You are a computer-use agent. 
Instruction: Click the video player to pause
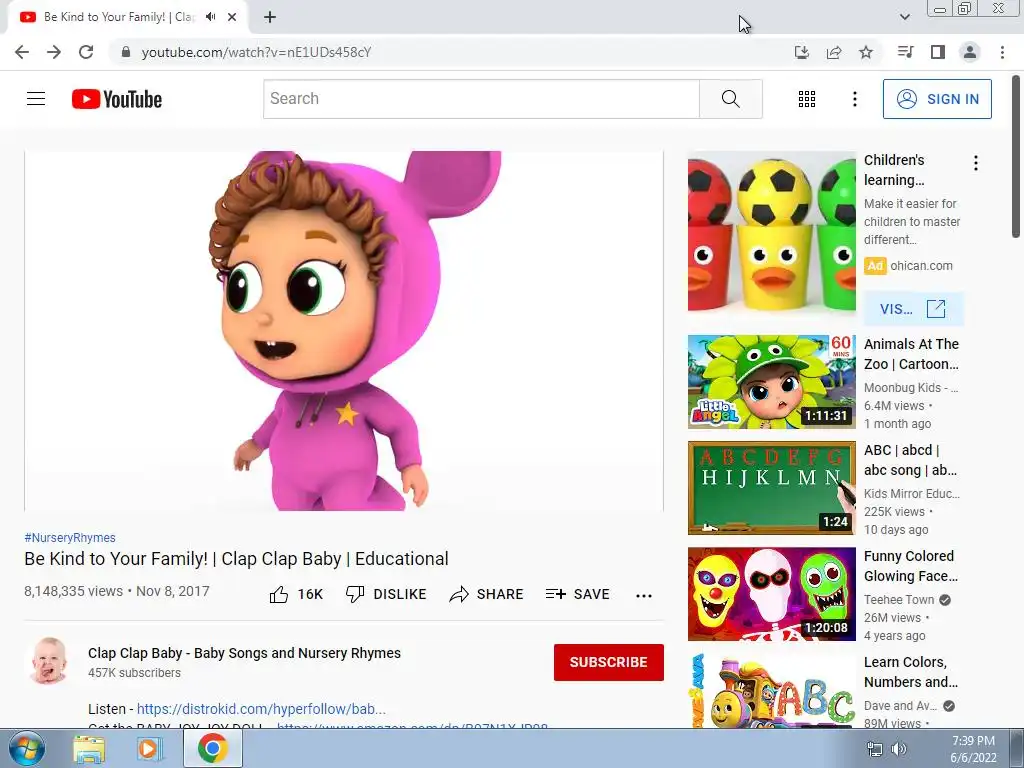344,330
